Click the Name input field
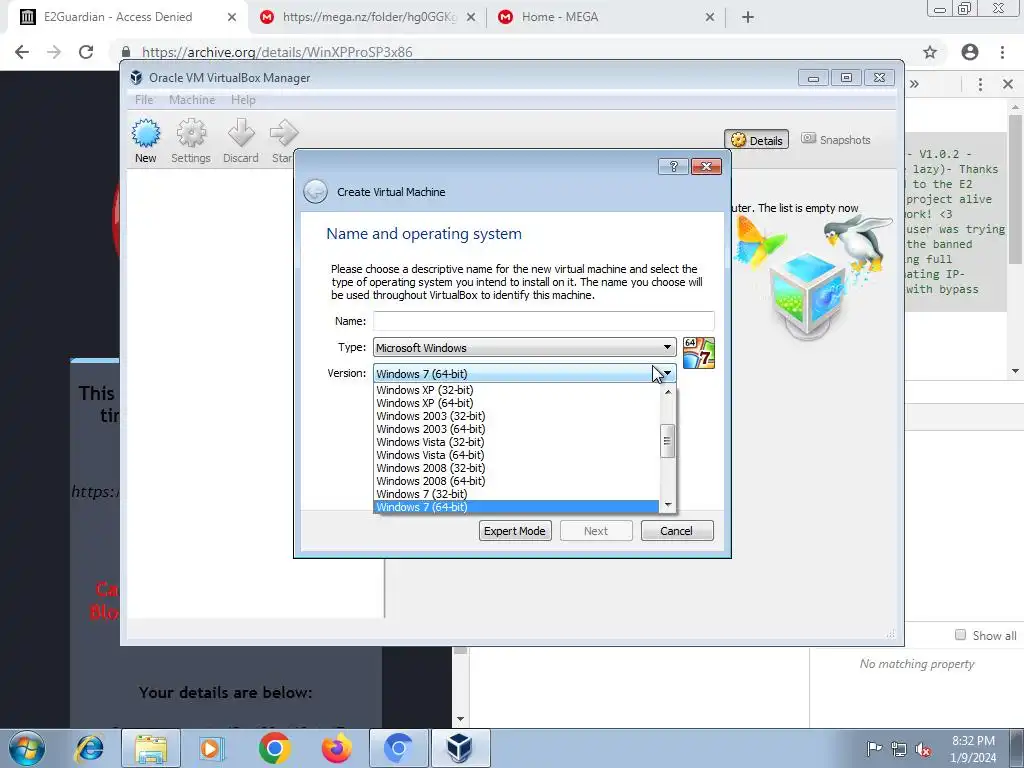The image size is (1024, 768). [x=543, y=321]
